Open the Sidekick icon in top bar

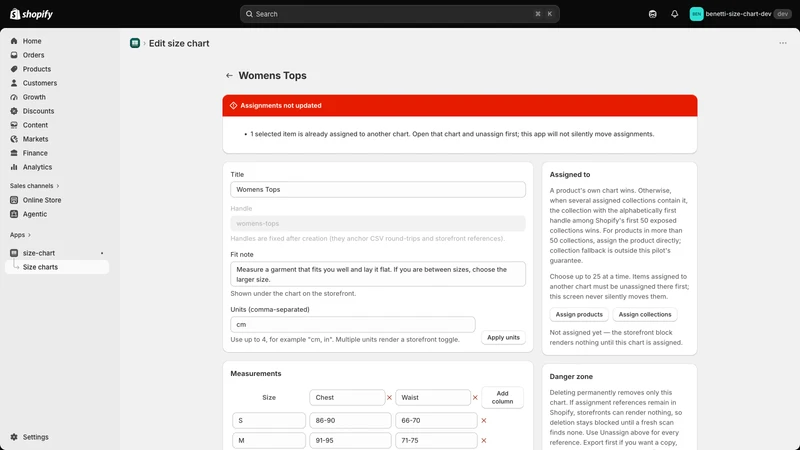(x=653, y=14)
